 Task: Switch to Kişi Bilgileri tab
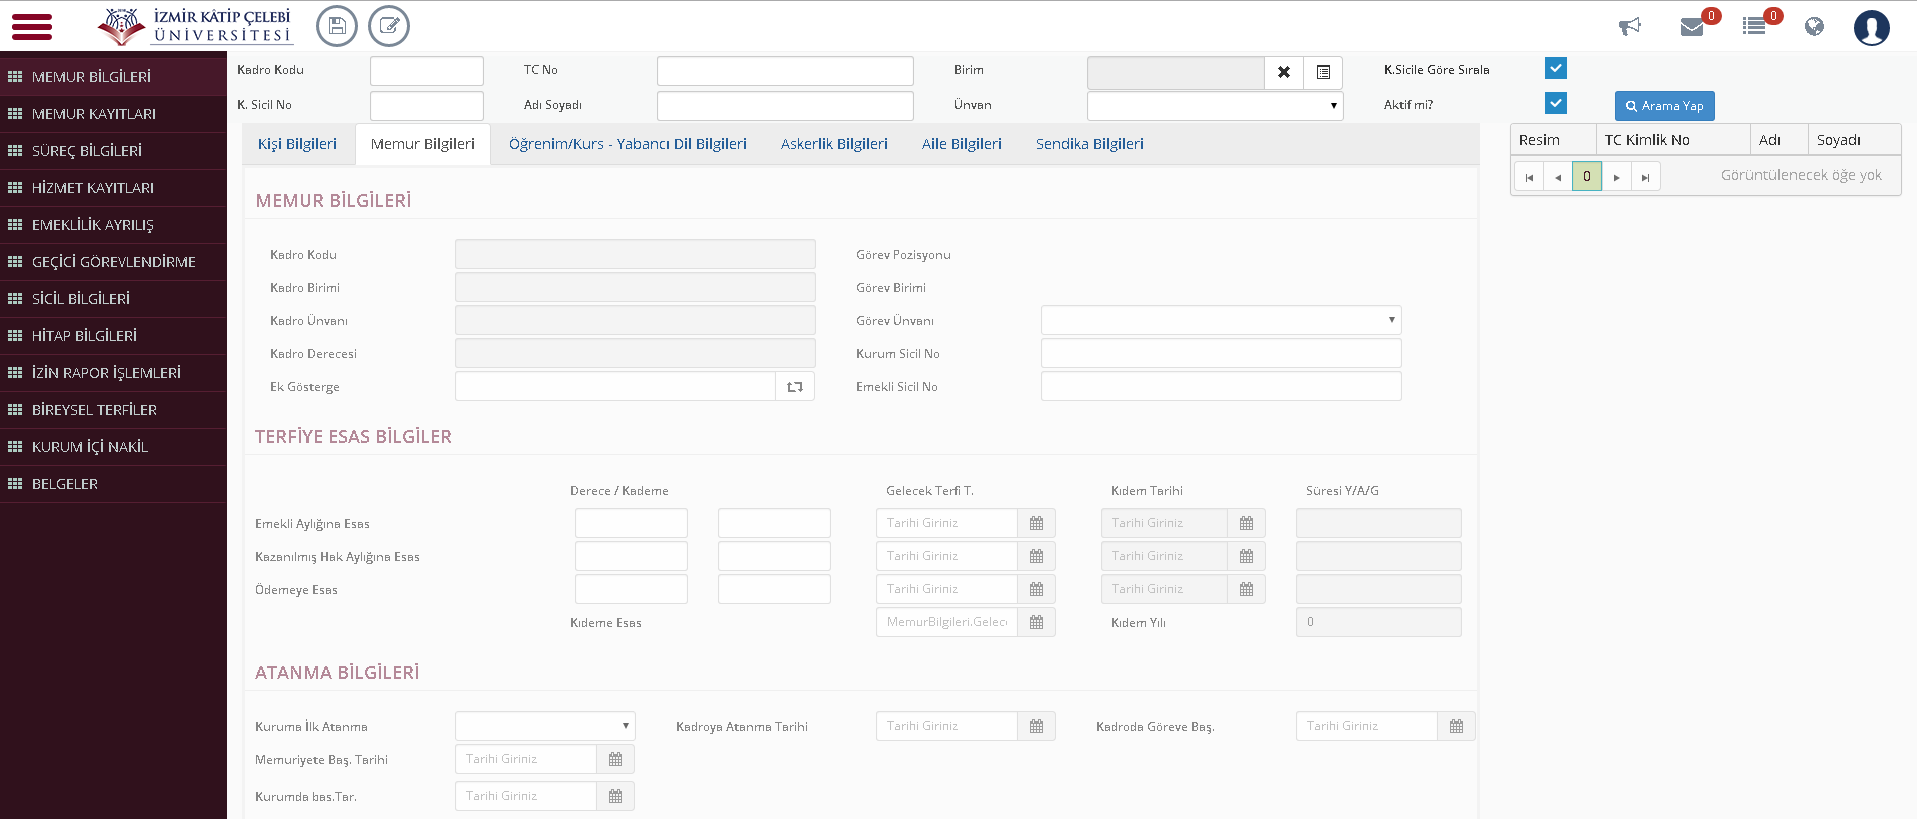coord(297,144)
